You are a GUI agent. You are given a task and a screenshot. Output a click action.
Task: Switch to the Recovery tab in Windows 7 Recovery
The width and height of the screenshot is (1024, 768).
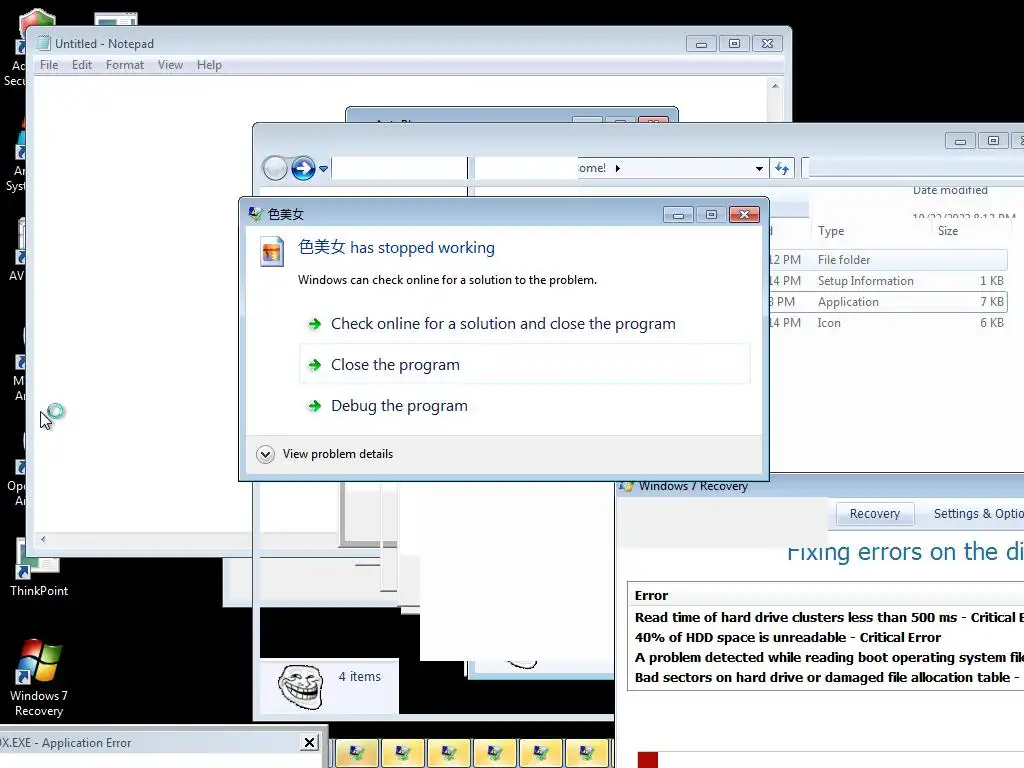pyautogui.click(x=874, y=514)
